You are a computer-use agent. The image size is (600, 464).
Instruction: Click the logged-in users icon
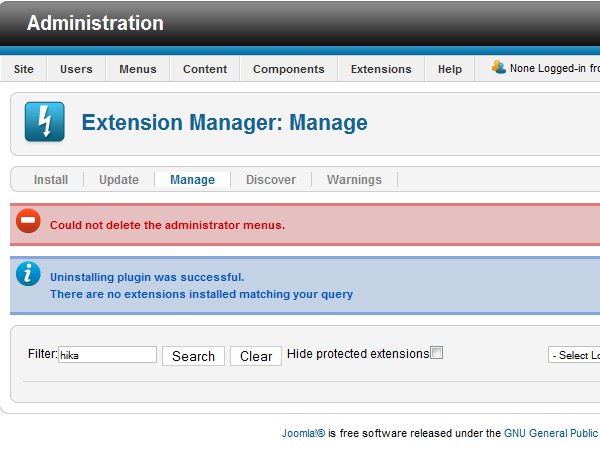[499, 68]
